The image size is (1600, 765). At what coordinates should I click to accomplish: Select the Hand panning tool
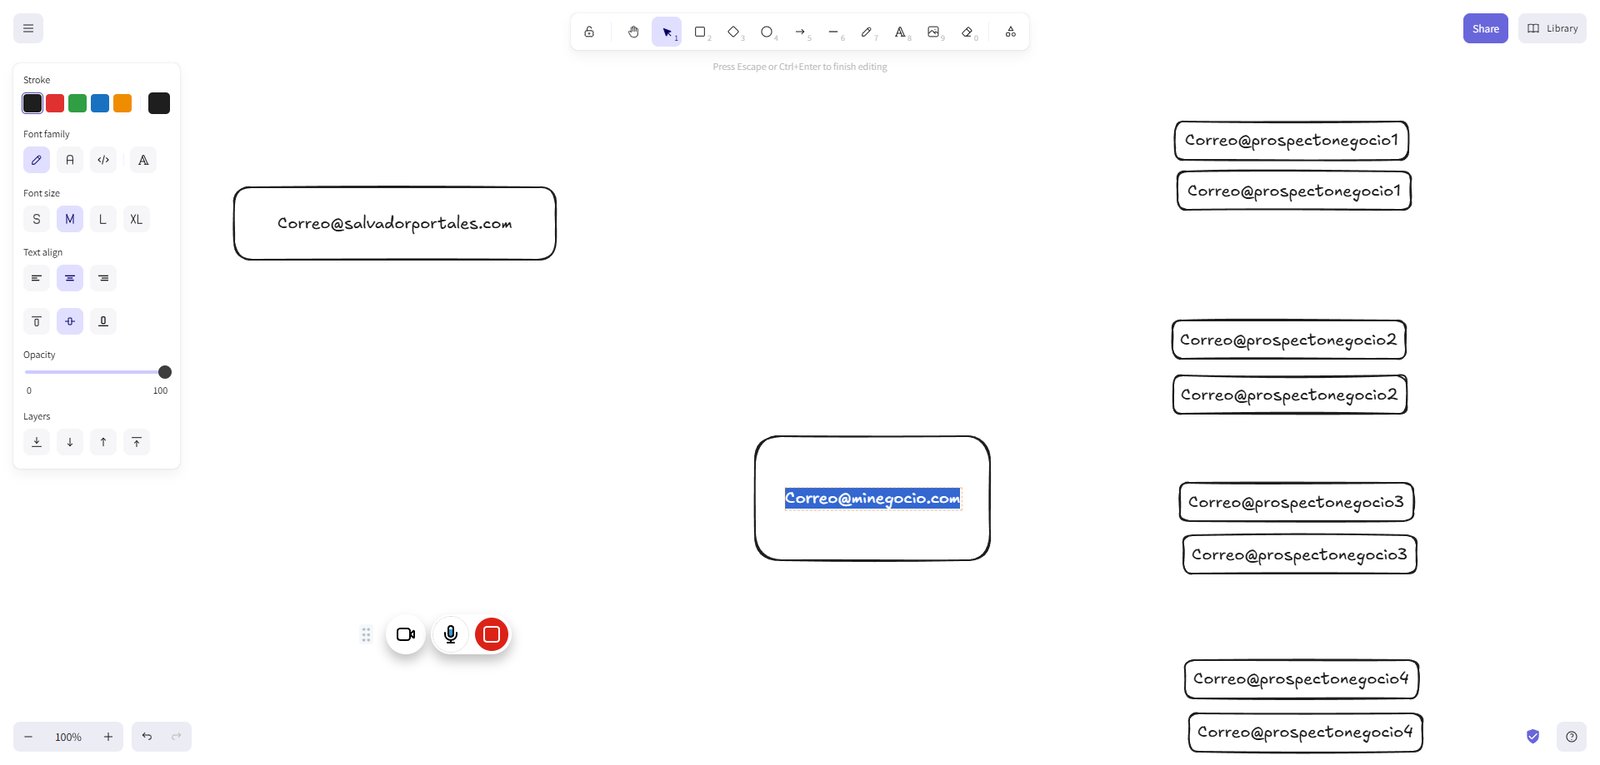coord(633,32)
